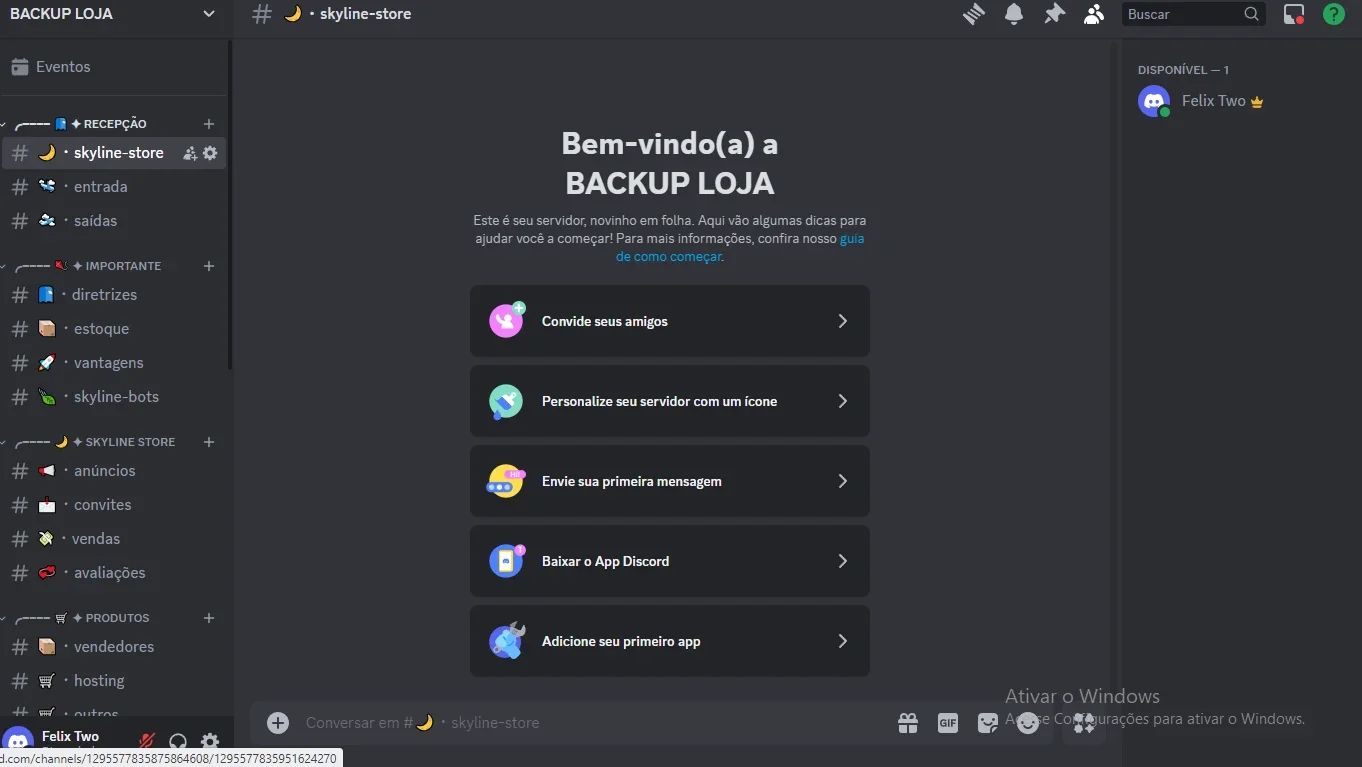Image resolution: width=1362 pixels, height=767 pixels.
Task: Open the Eventos item
Action: (x=114, y=67)
